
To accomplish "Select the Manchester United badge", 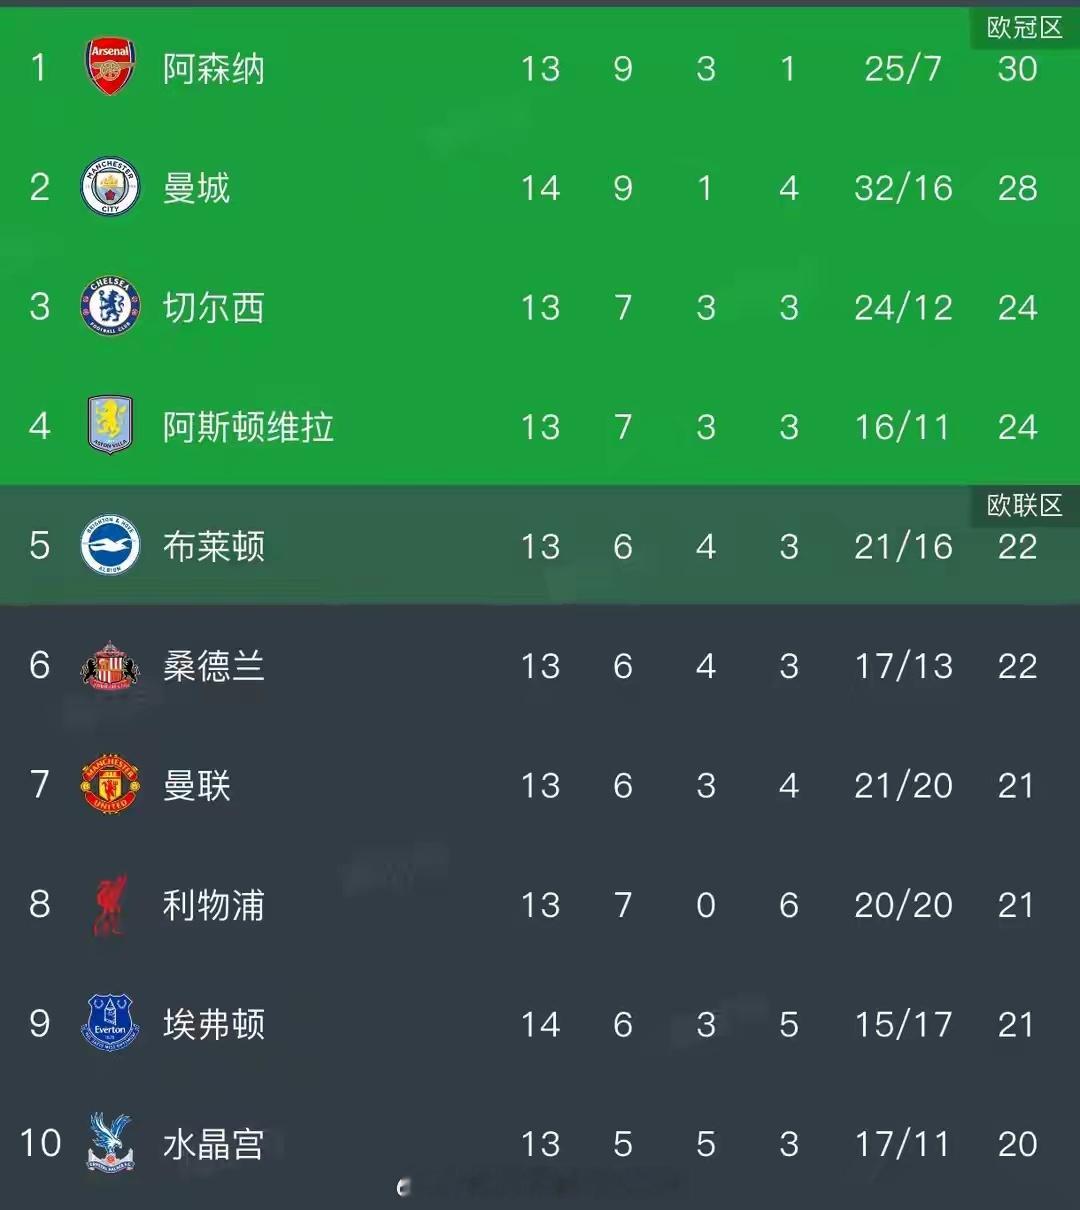I will pyautogui.click(x=110, y=785).
